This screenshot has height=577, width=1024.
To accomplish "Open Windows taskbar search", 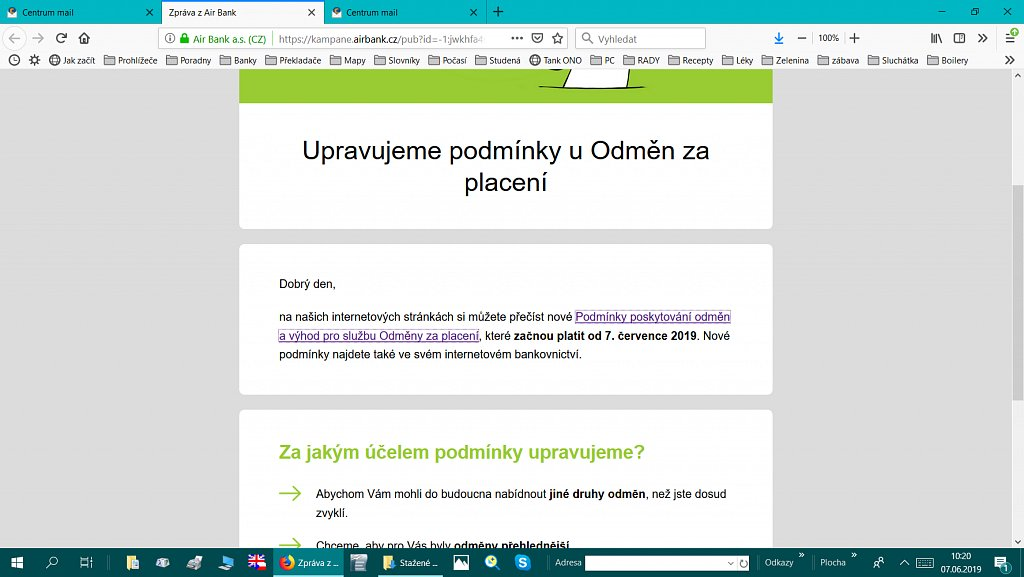I will click(x=52, y=563).
